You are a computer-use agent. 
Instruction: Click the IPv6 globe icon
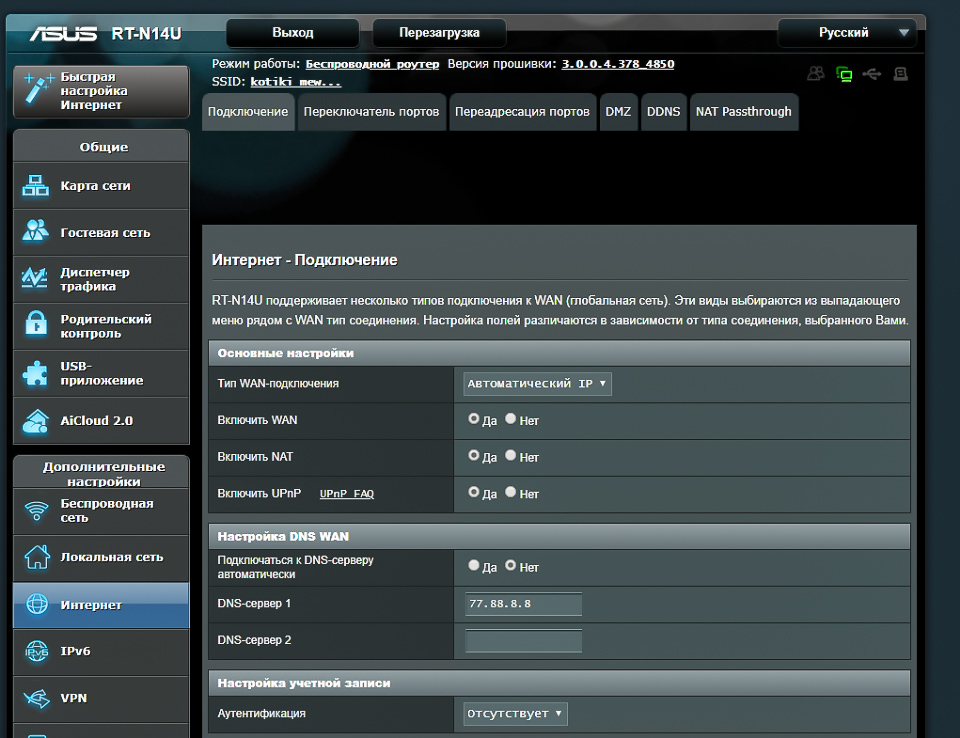click(x=37, y=652)
